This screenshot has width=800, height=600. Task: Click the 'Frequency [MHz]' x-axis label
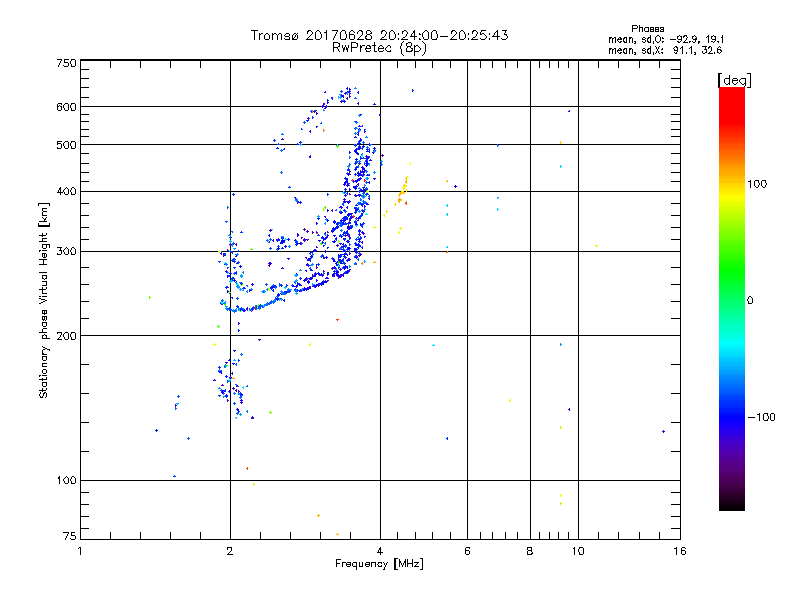pyautogui.click(x=379, y=564)
